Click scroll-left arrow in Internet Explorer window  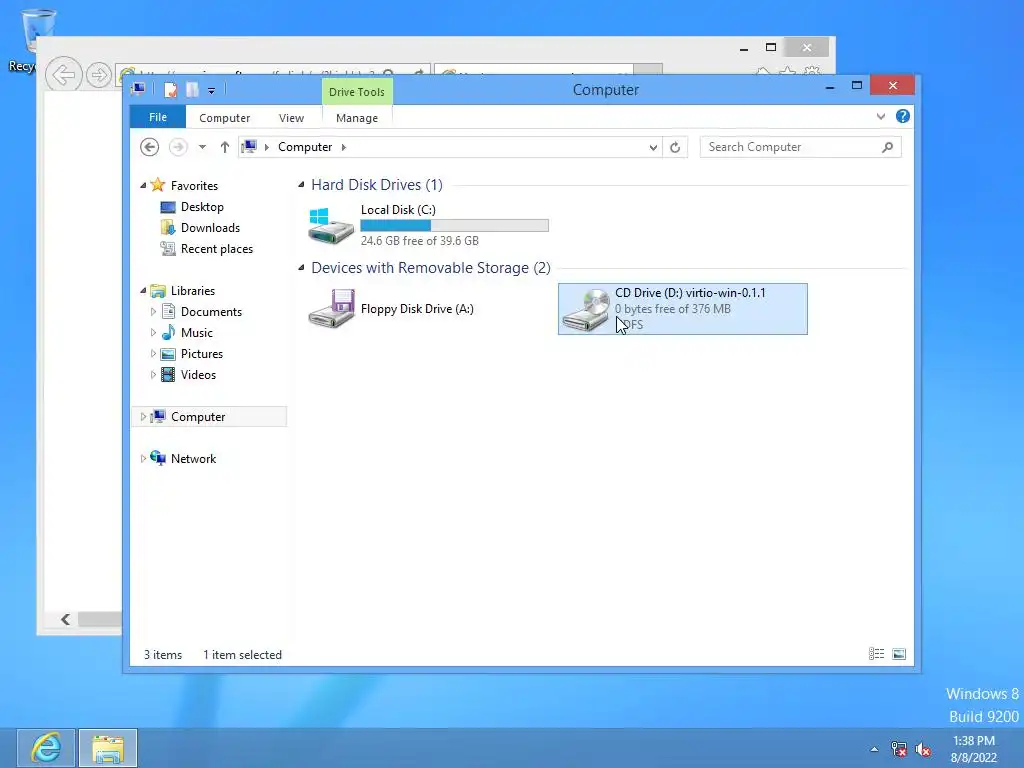tap(65, 619)
